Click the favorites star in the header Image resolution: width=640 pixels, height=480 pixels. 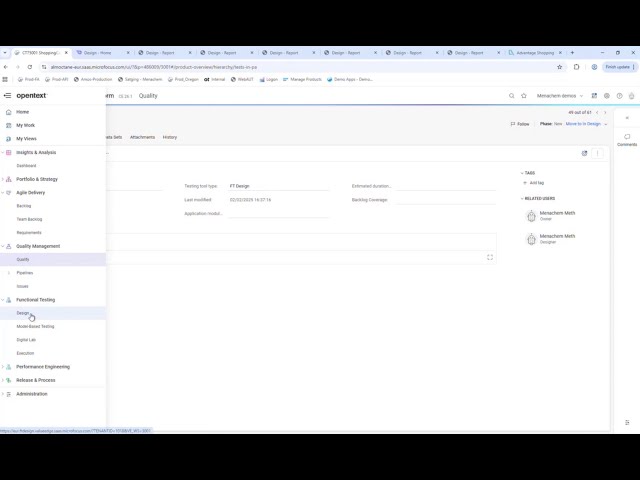[x=524, y=96]
